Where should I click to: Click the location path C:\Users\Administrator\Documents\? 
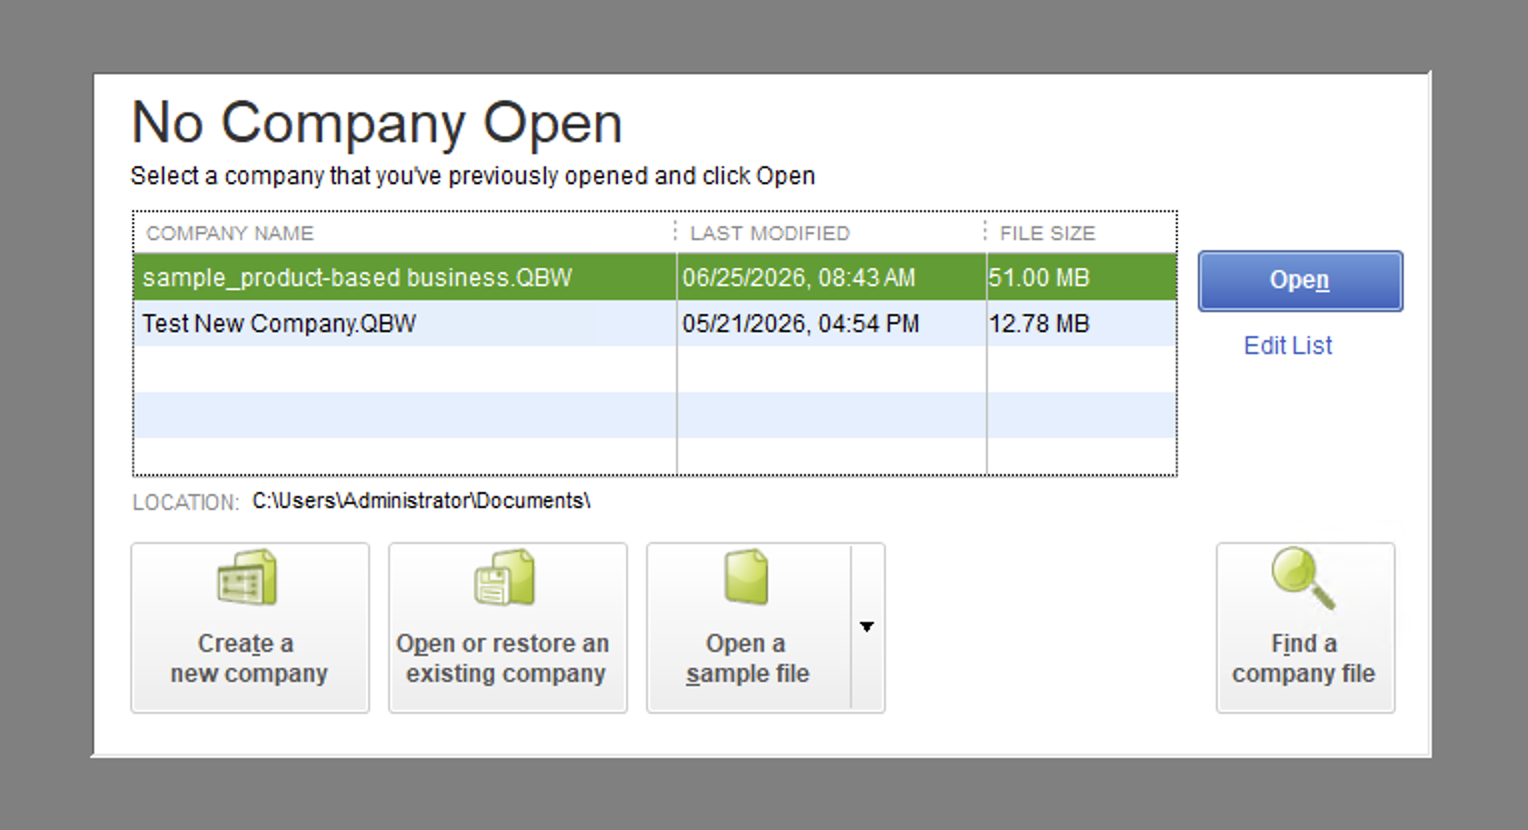click(x=421, y=500)
